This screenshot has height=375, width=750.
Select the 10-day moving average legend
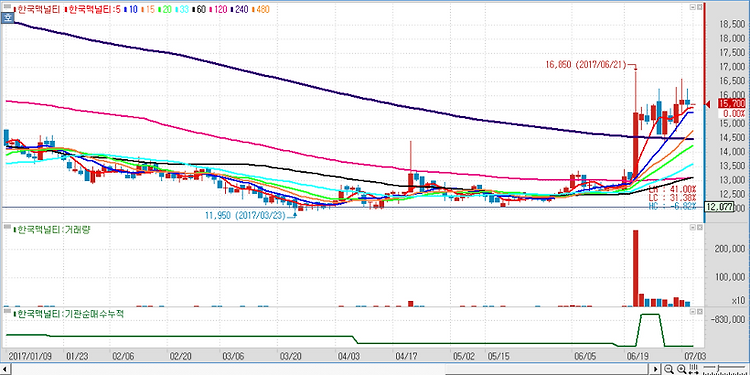click(x=132, y=9)
